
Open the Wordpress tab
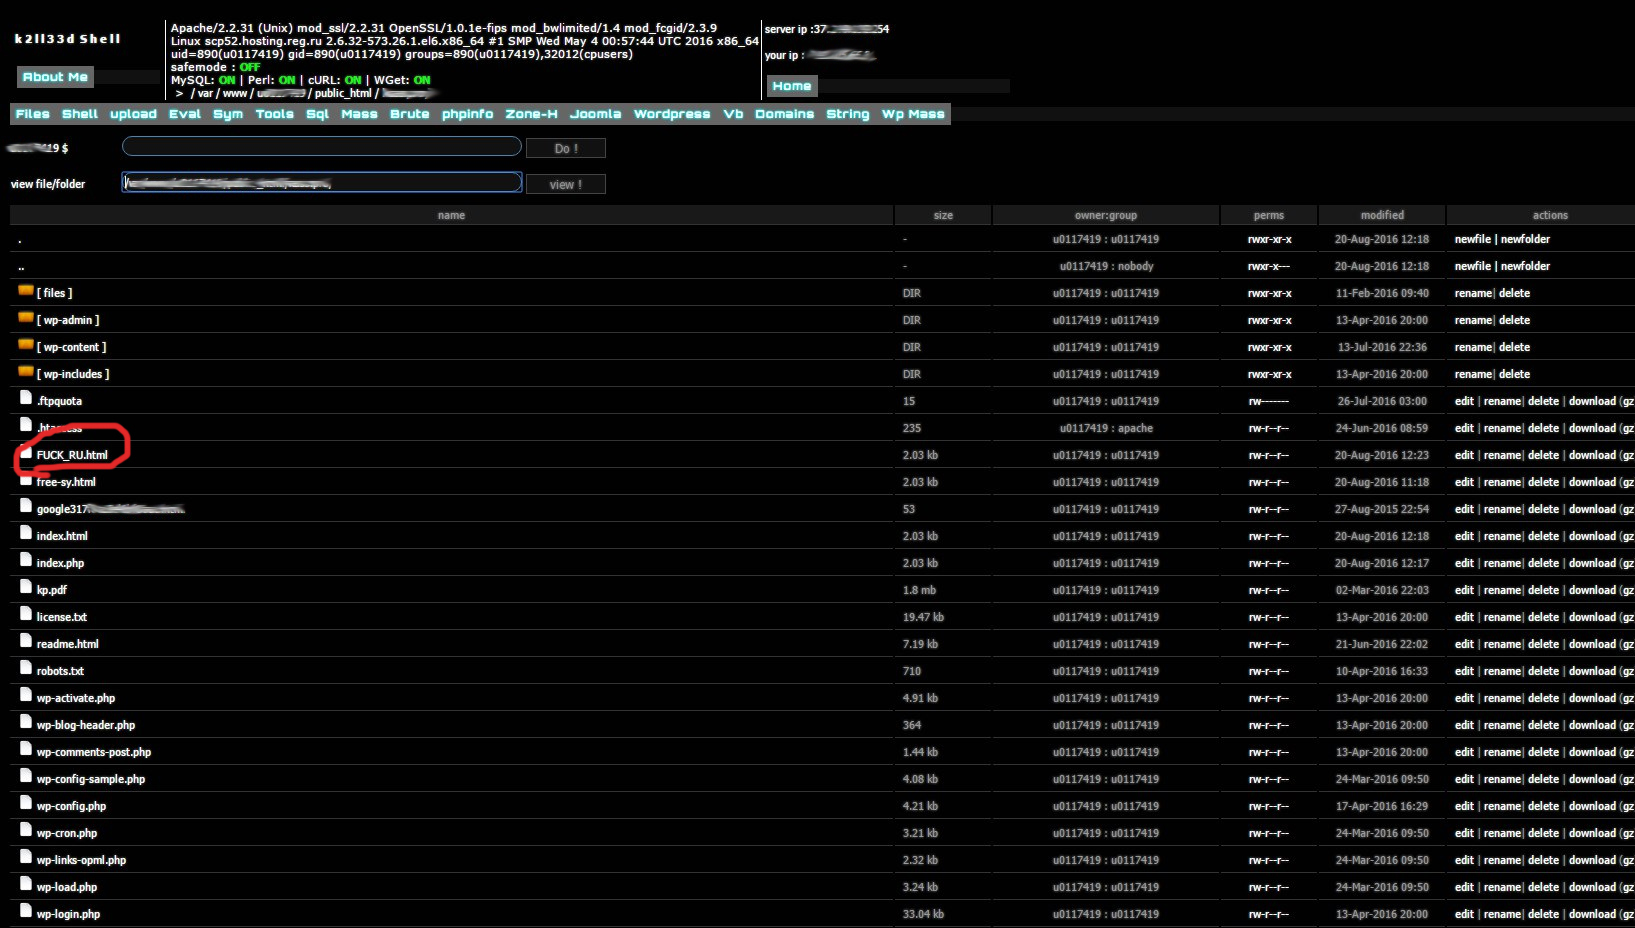(672, 114)
